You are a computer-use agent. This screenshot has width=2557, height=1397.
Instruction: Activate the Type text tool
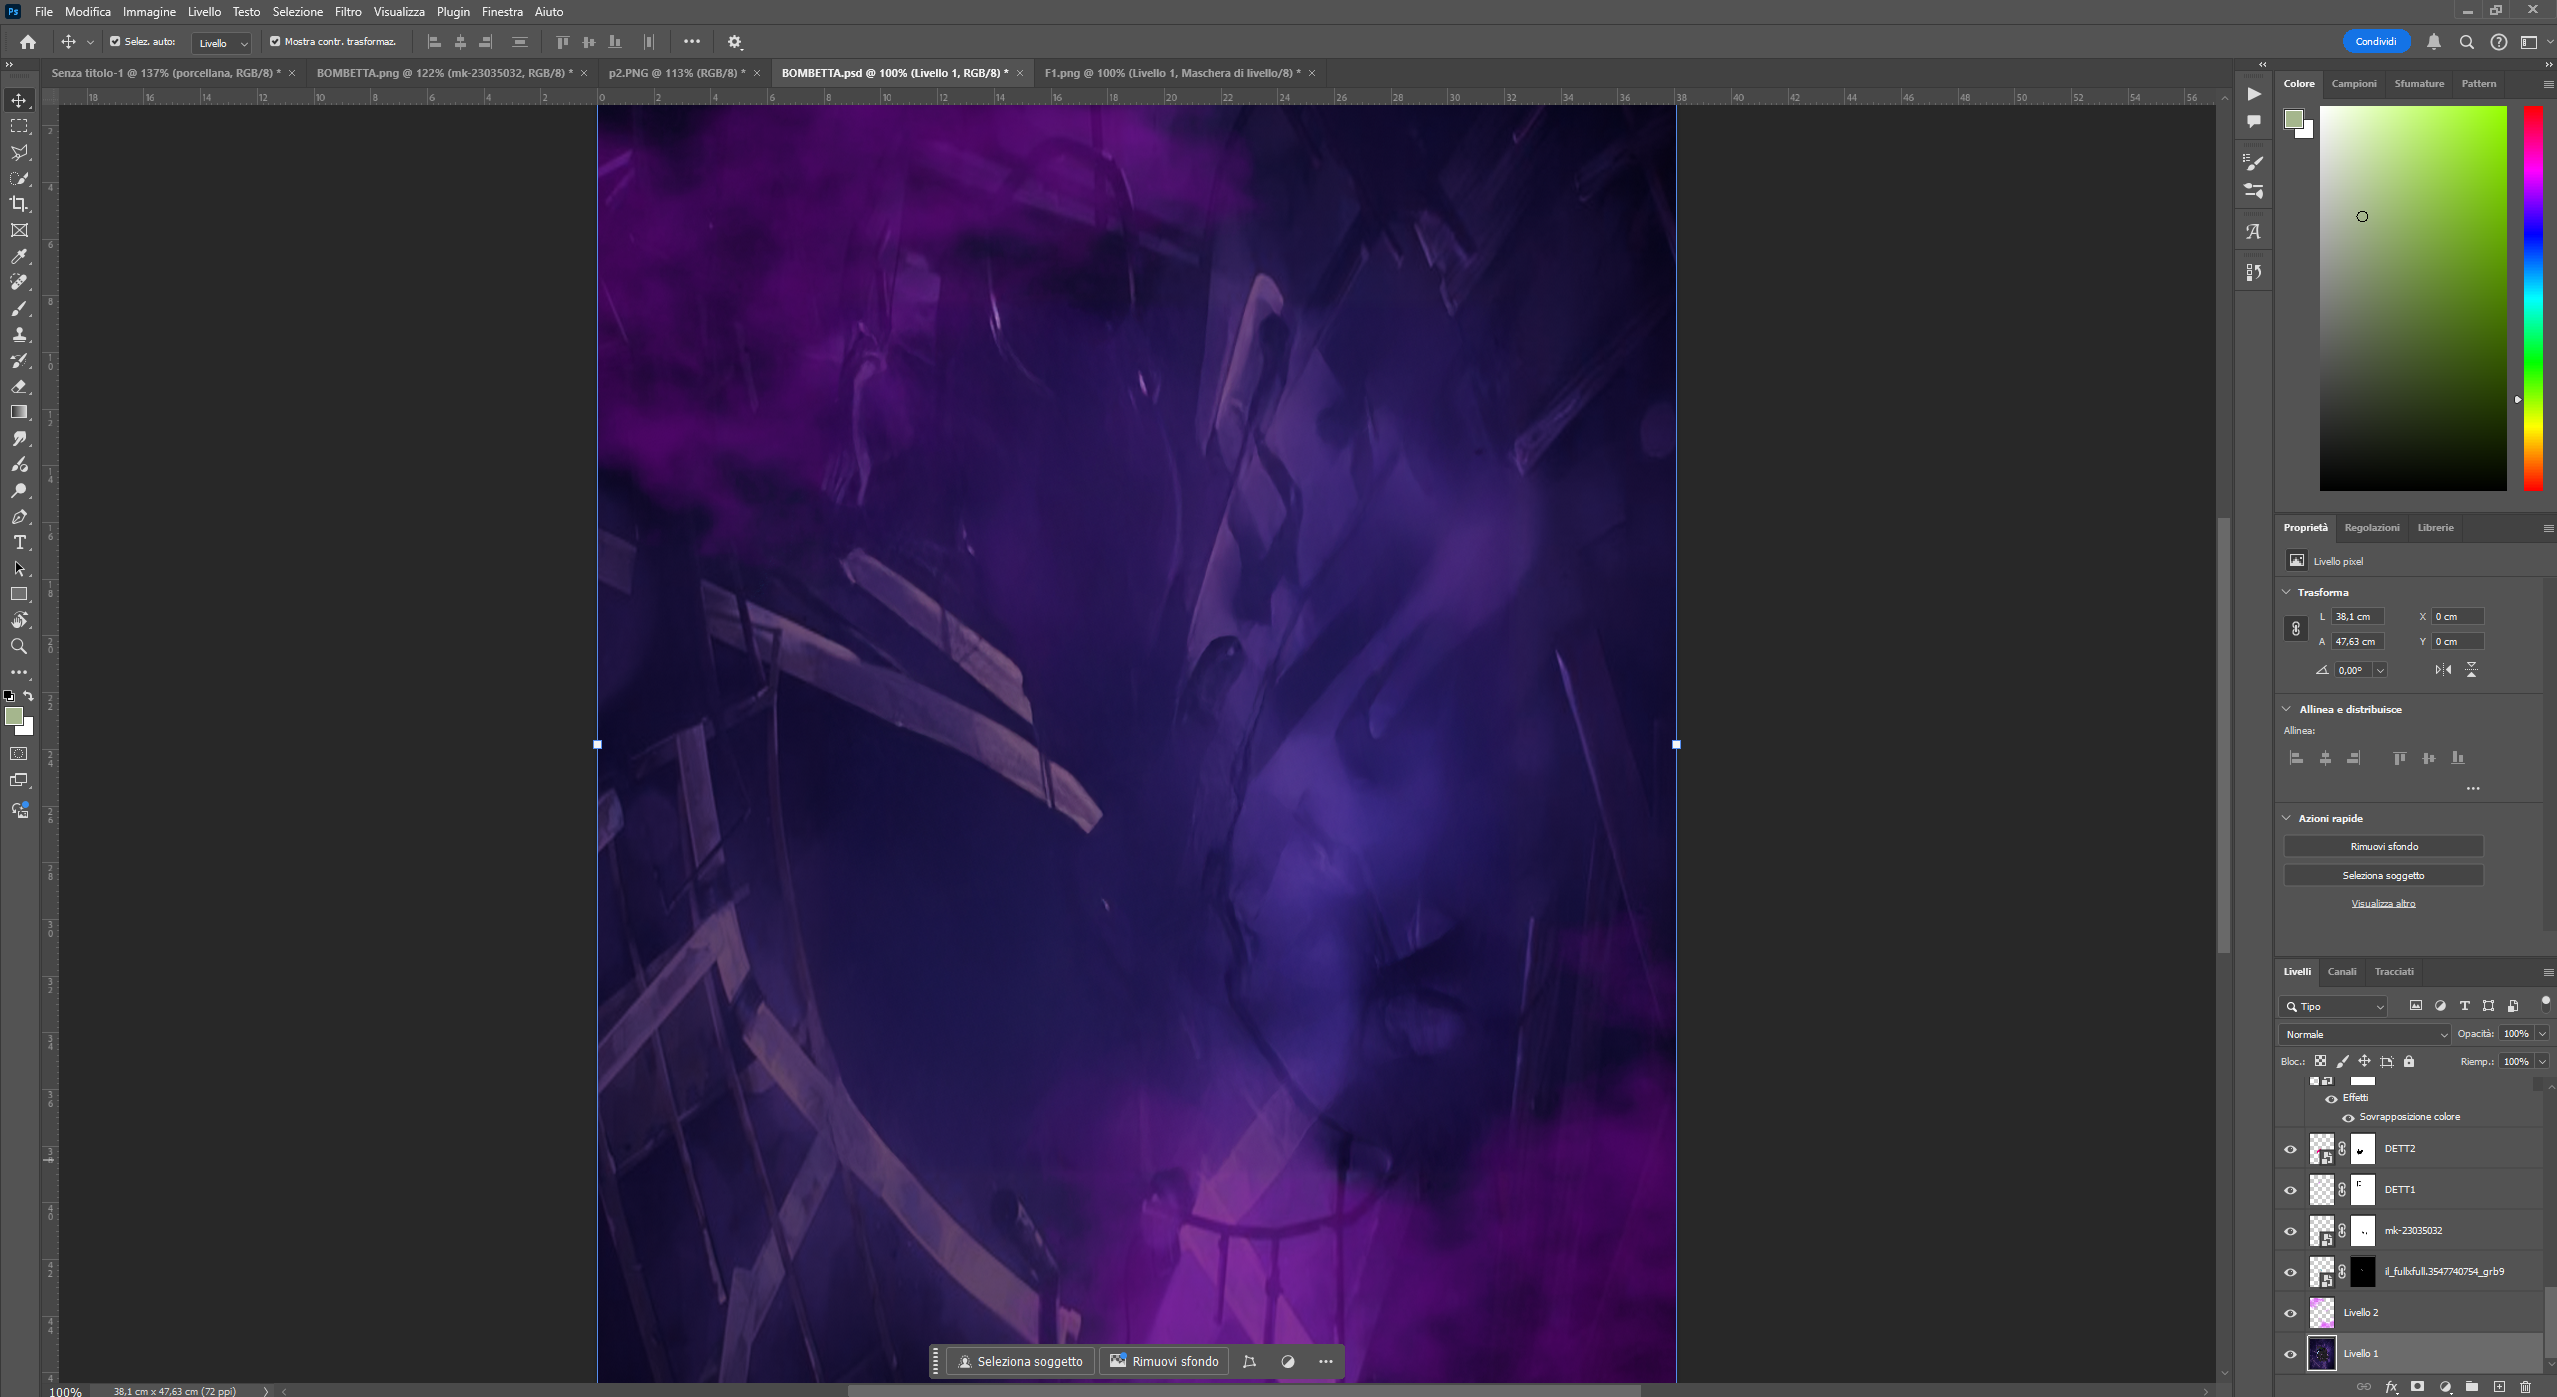coord(19,542)
